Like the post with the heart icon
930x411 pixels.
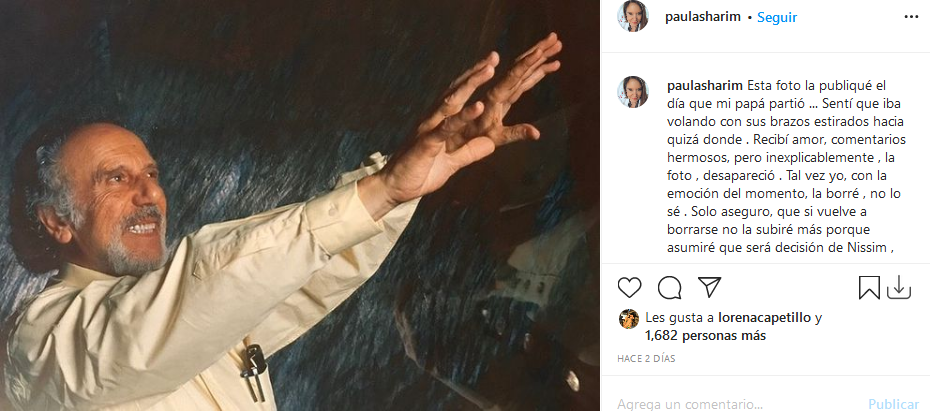(629, 288)
